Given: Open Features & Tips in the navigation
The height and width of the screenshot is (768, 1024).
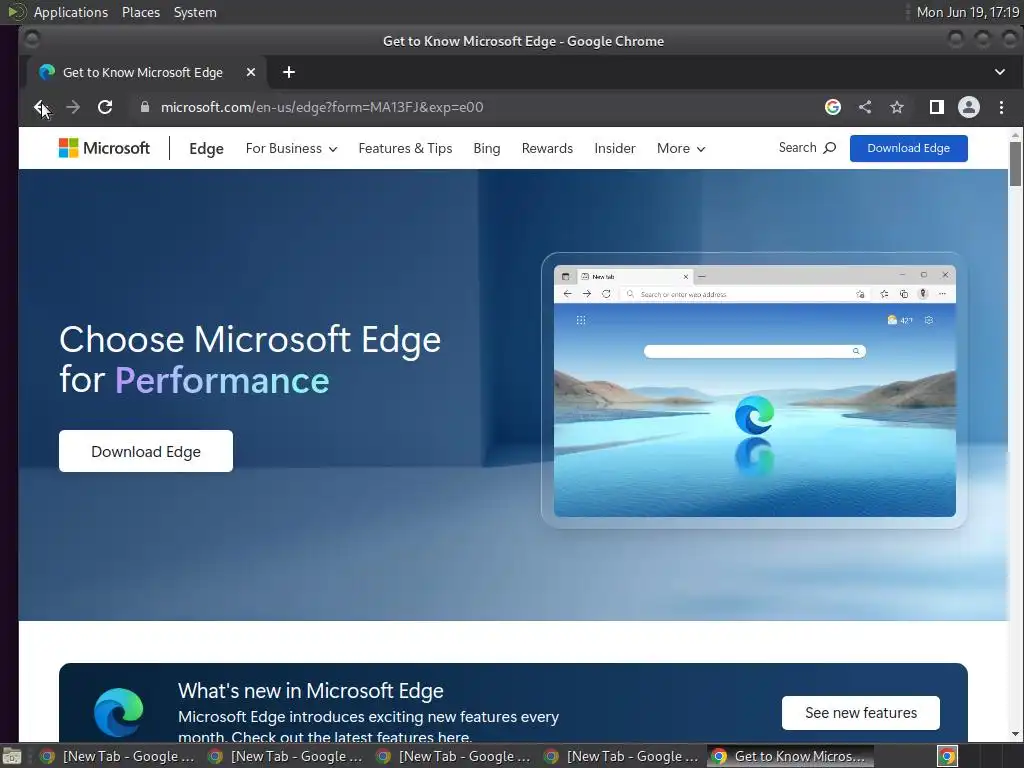Looking at the screenshot, I should pos(405,149).
